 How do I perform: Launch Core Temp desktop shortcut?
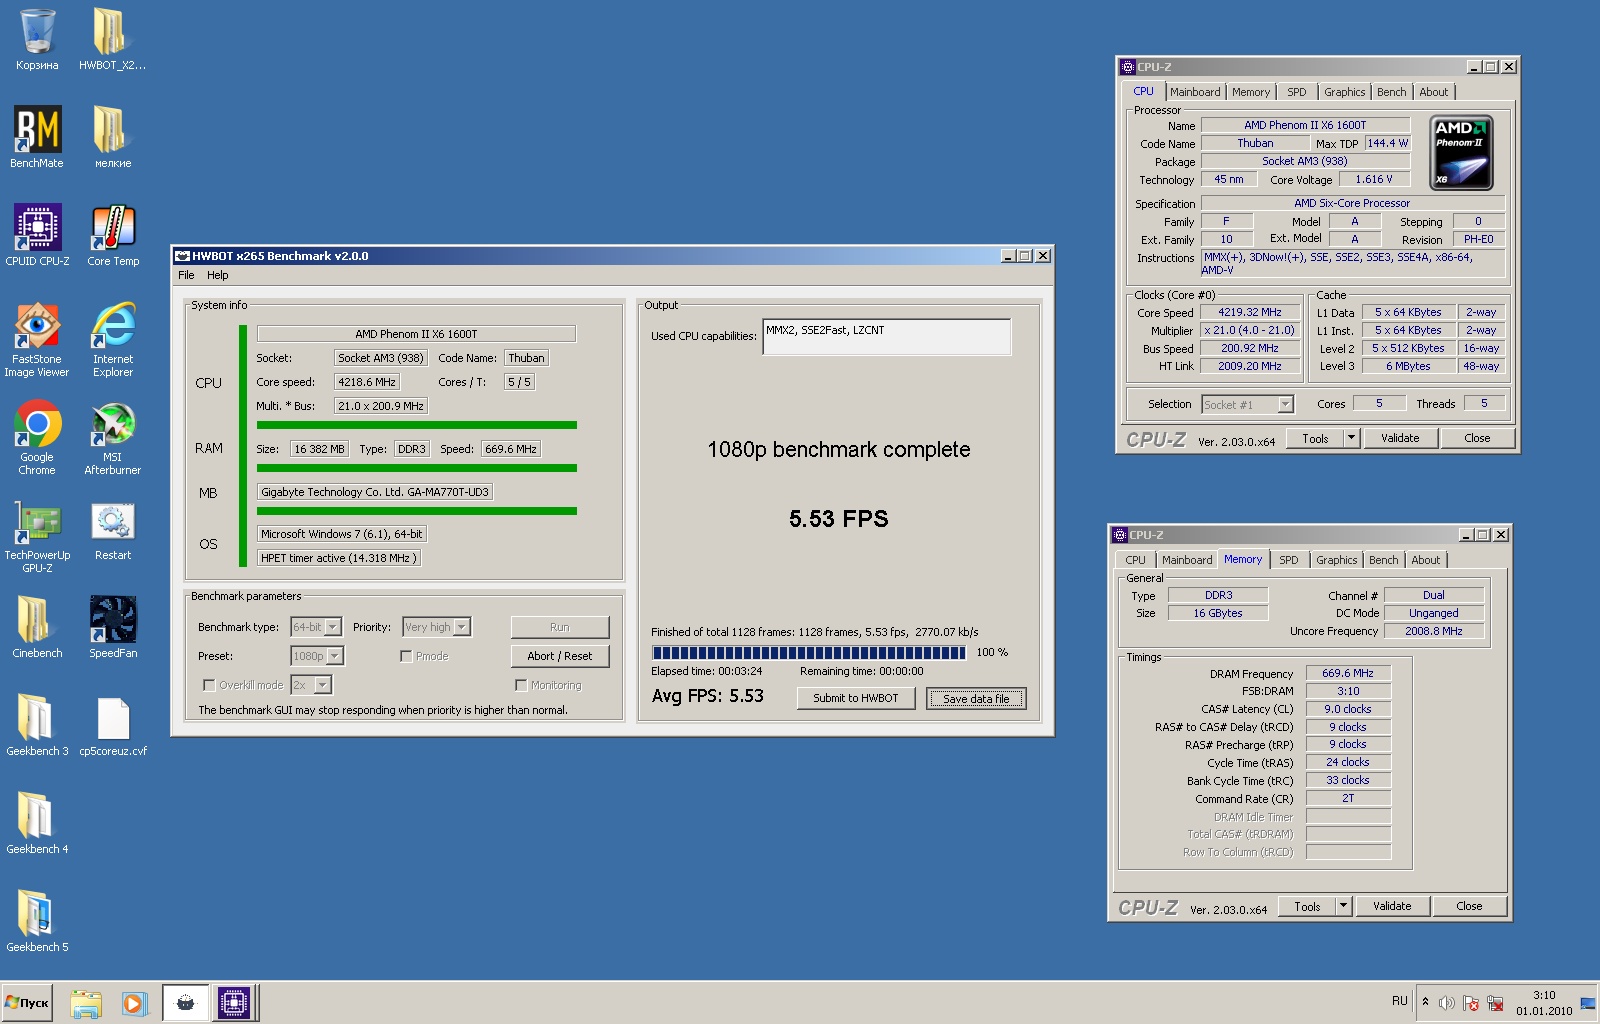coord(112,236)
